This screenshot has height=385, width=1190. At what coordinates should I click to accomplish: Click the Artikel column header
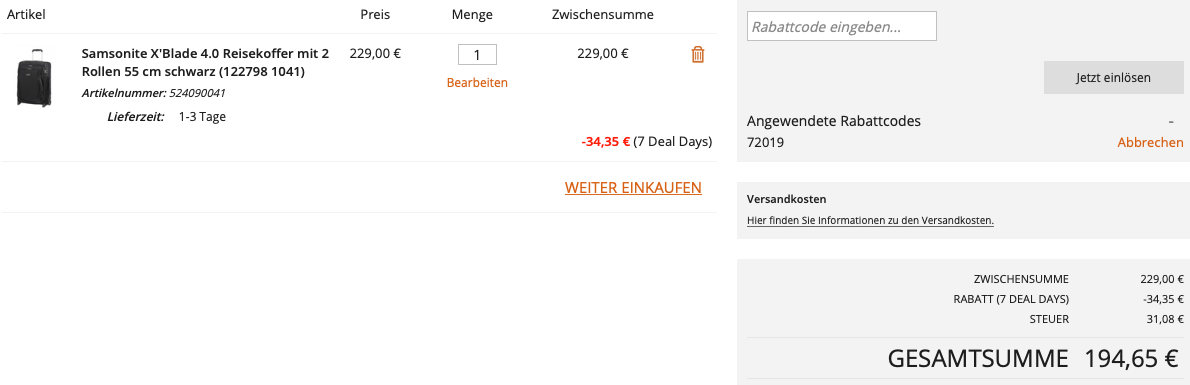pyautogui.click(x=27, y=14)
